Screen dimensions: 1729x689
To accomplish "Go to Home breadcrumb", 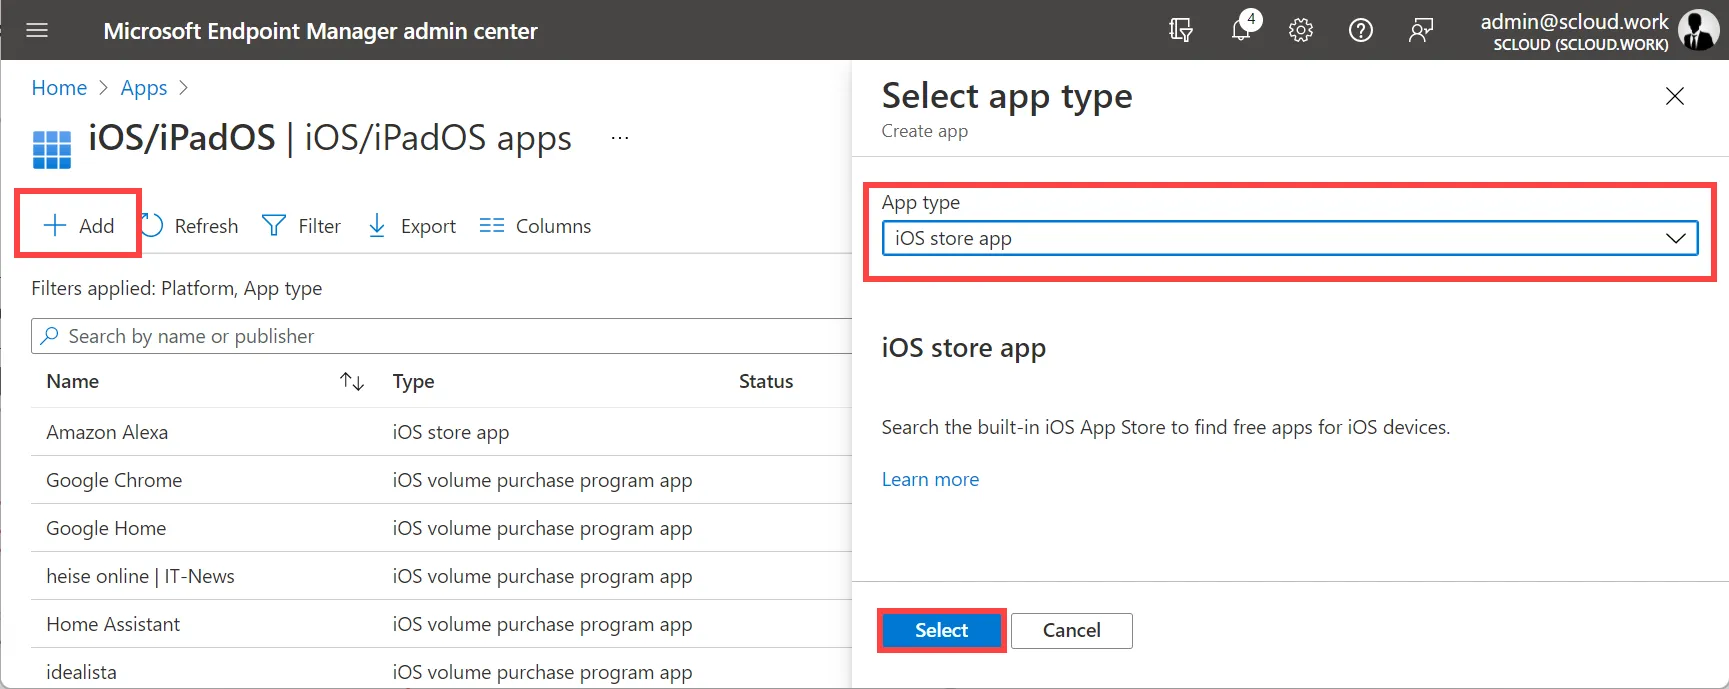I will tap(59, 88).
